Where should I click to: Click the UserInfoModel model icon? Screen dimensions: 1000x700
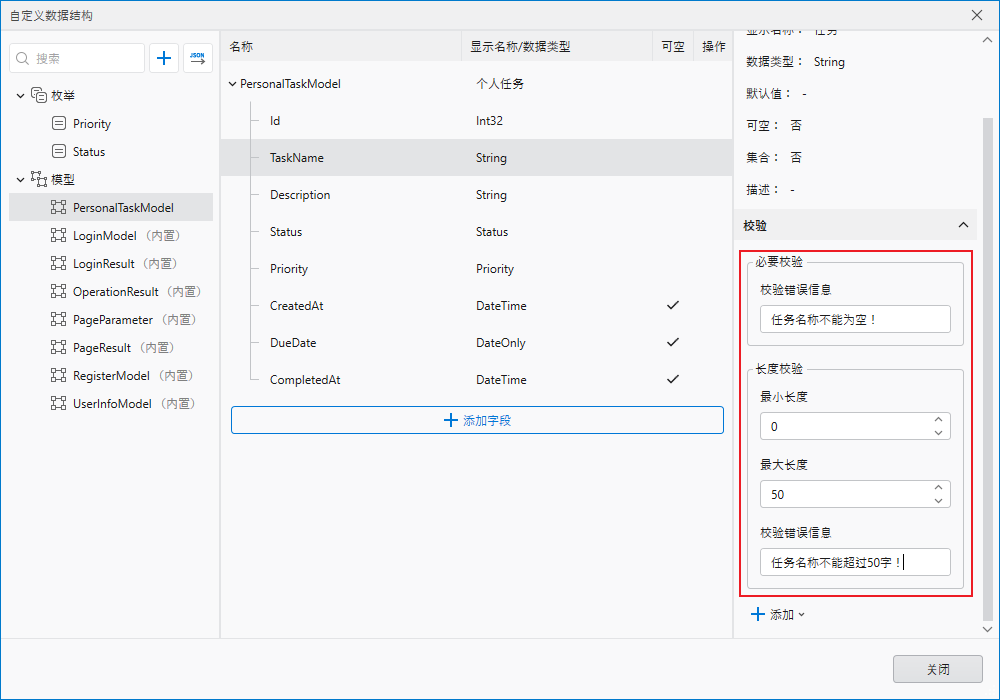(x=58, y=404)
